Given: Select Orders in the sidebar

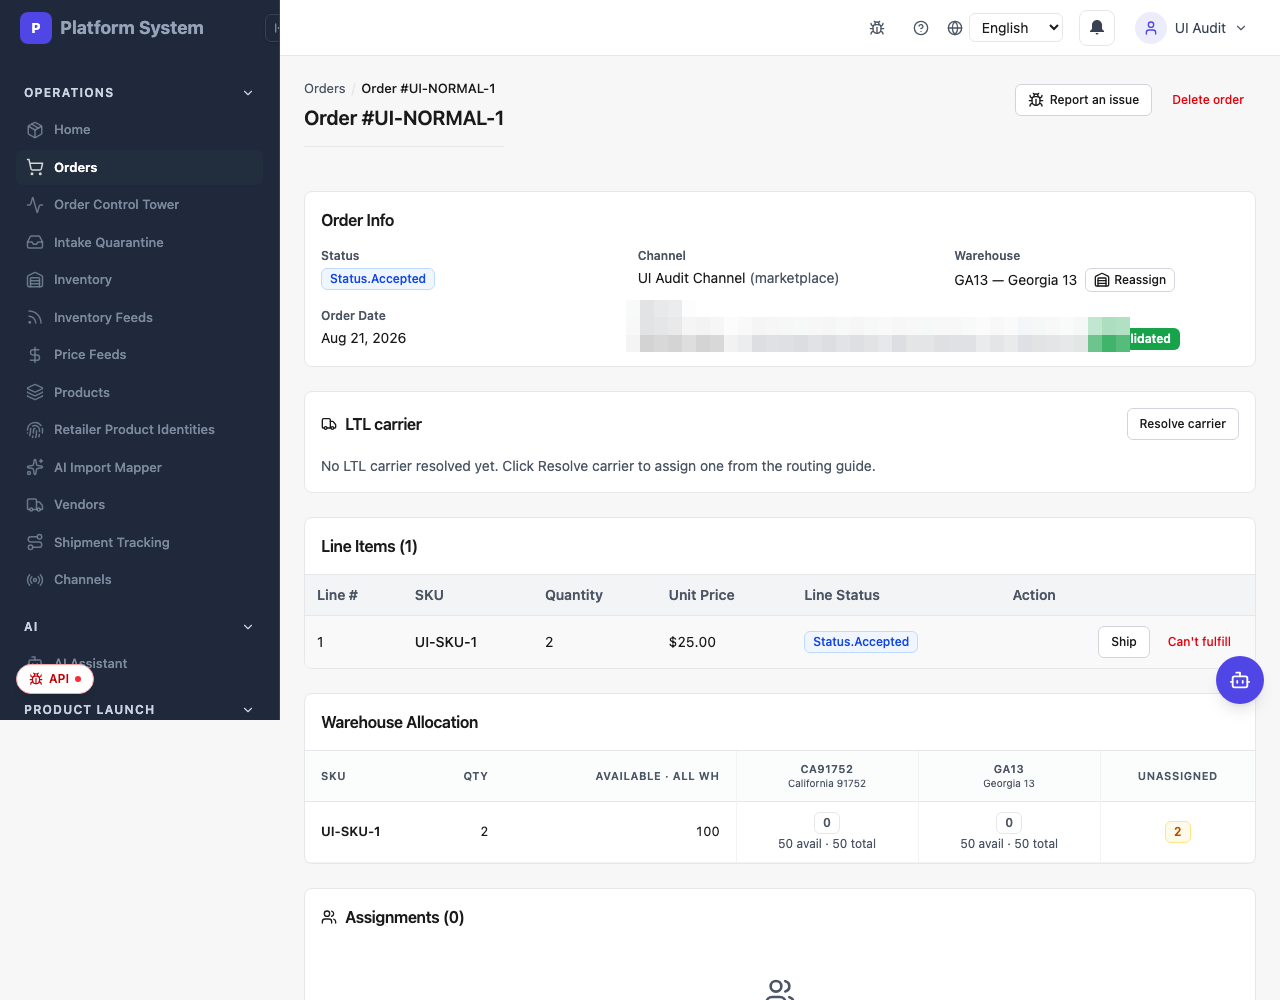Looking at the screenshot, I should [x=139, y=167].
